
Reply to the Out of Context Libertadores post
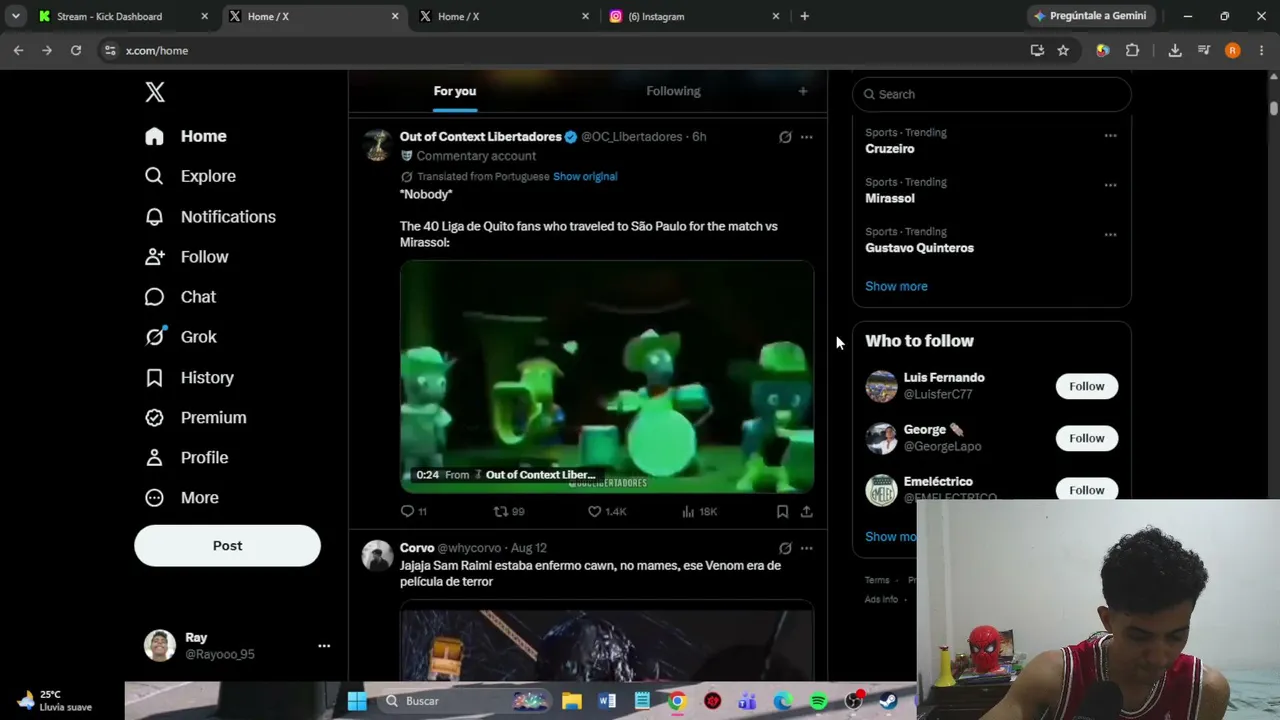coord(414,511)
